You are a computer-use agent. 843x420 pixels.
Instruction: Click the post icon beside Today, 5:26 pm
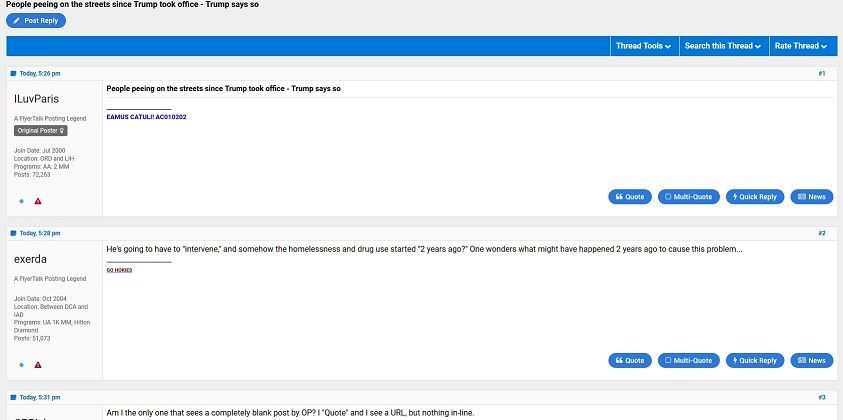click(x=13, y=74)
